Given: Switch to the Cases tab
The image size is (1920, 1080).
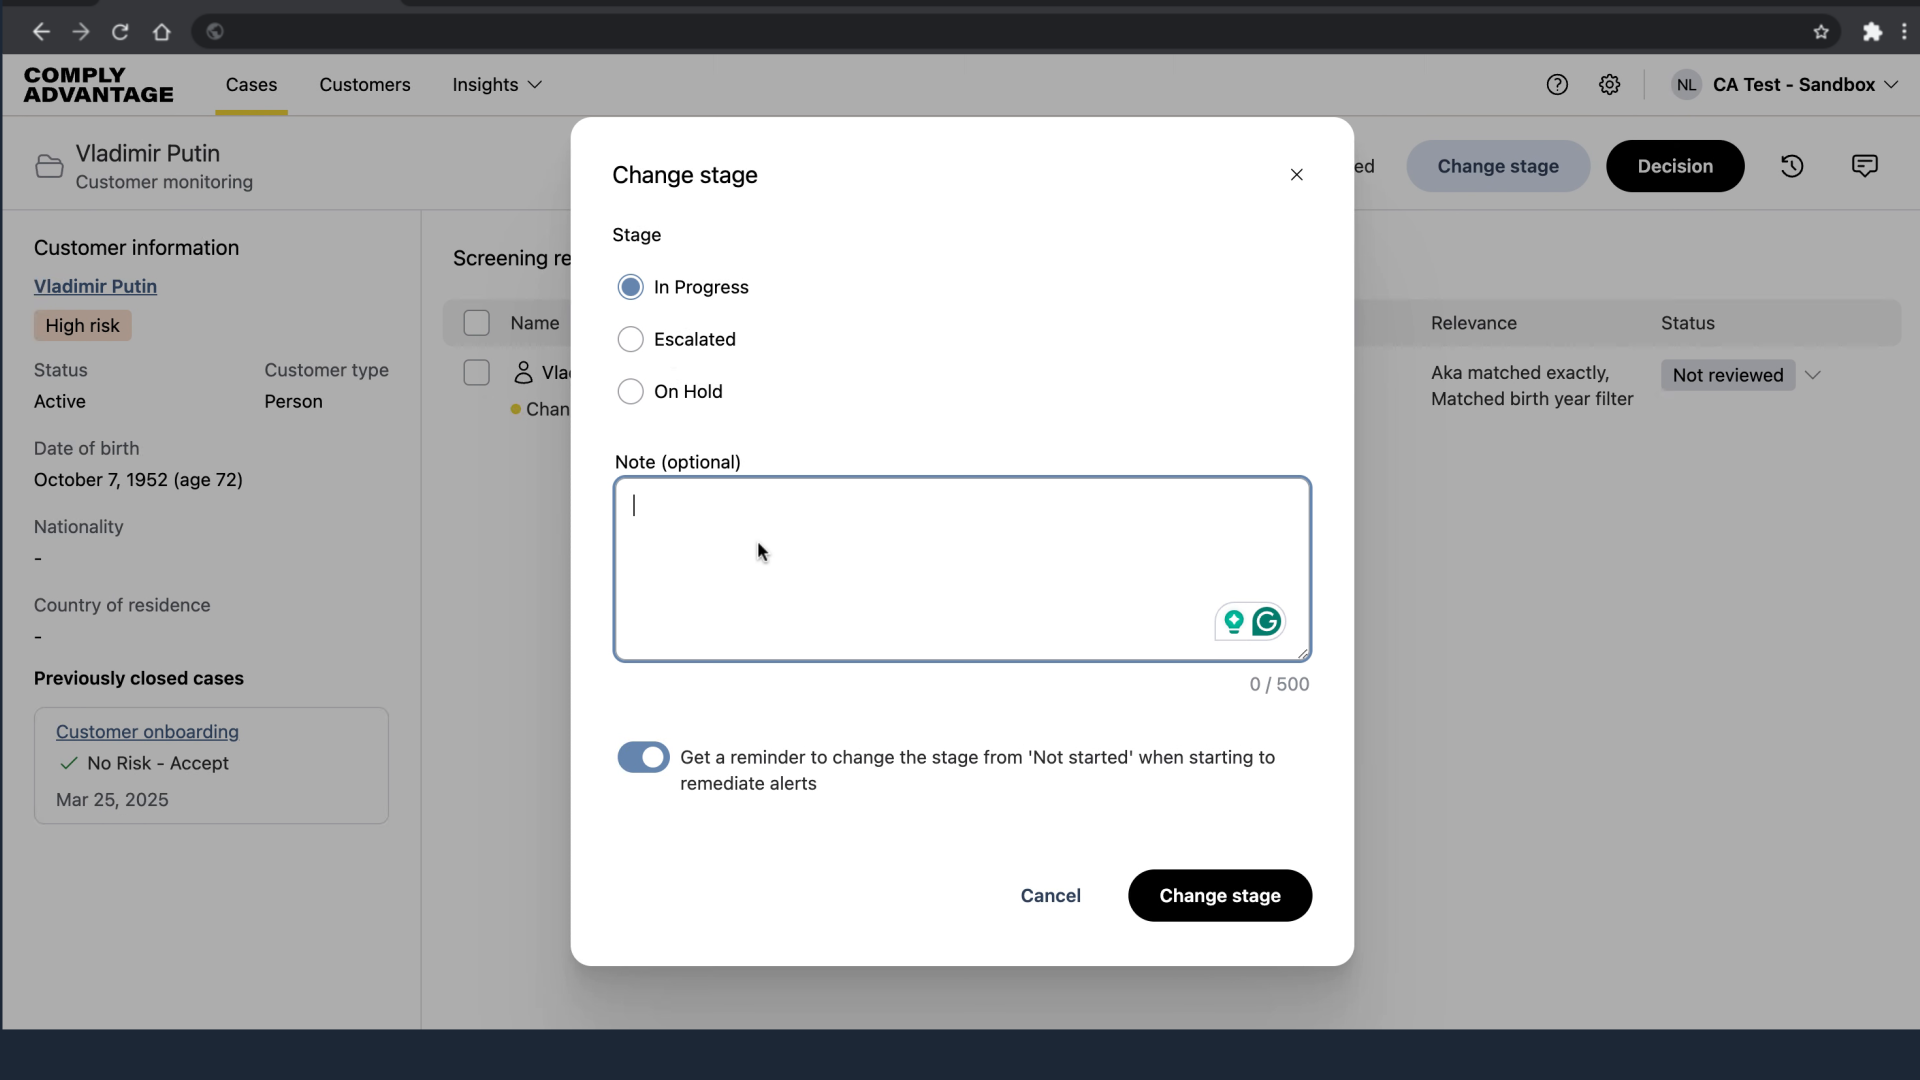Looking at the screenshot, I should click(x=251, y=85).
